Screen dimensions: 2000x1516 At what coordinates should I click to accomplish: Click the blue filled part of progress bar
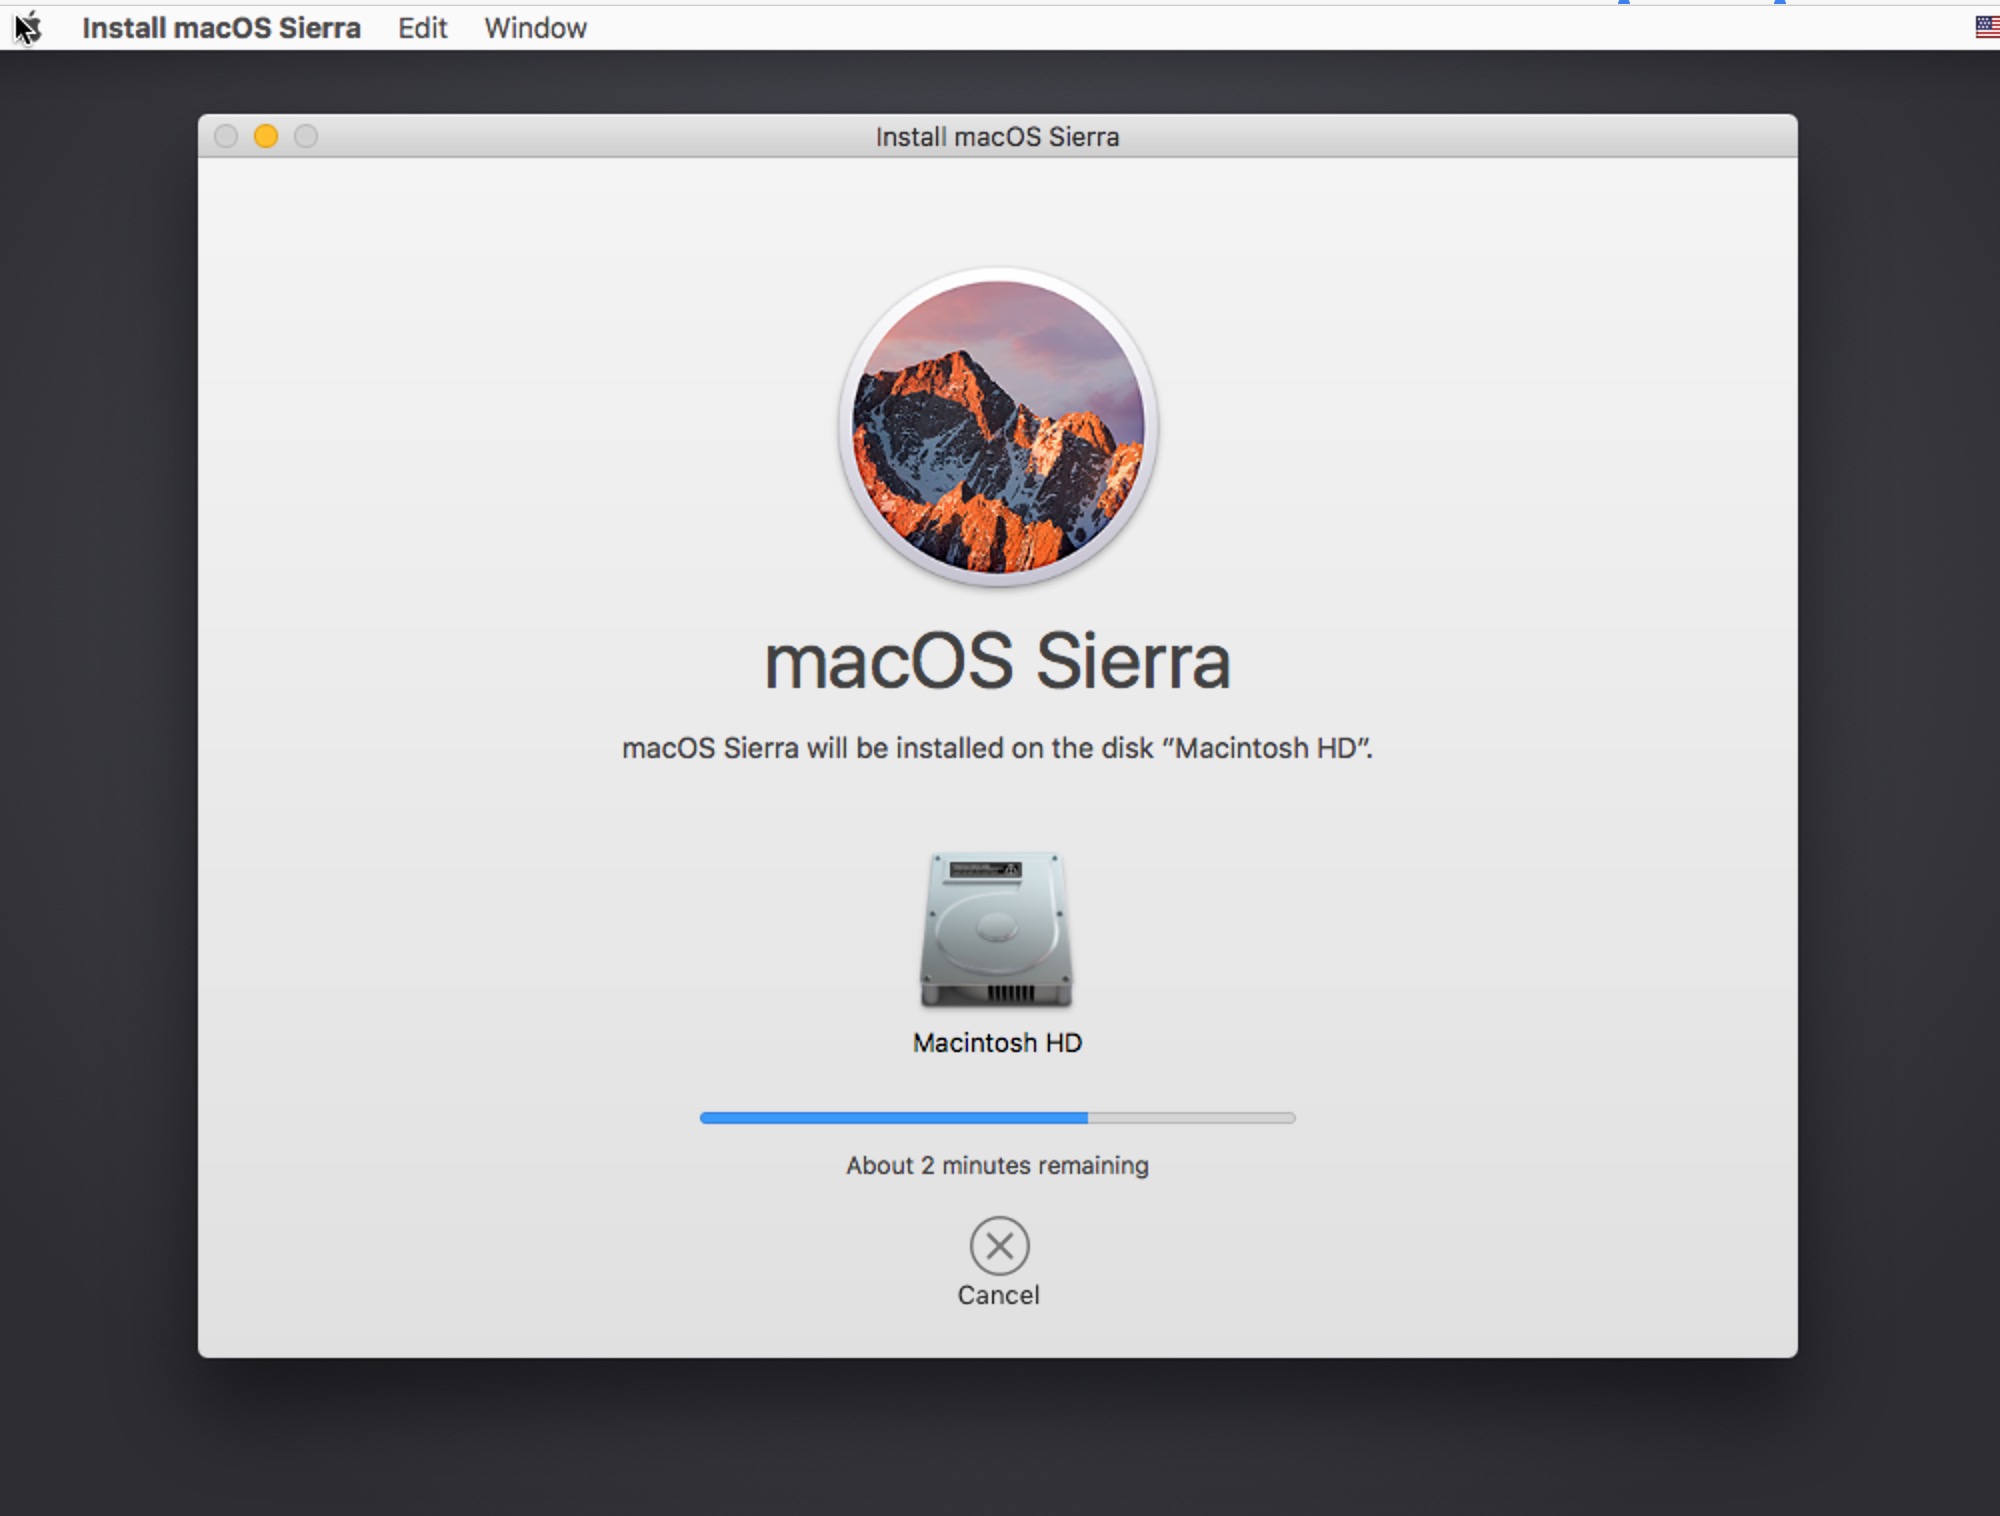[x=893, y=1118]
